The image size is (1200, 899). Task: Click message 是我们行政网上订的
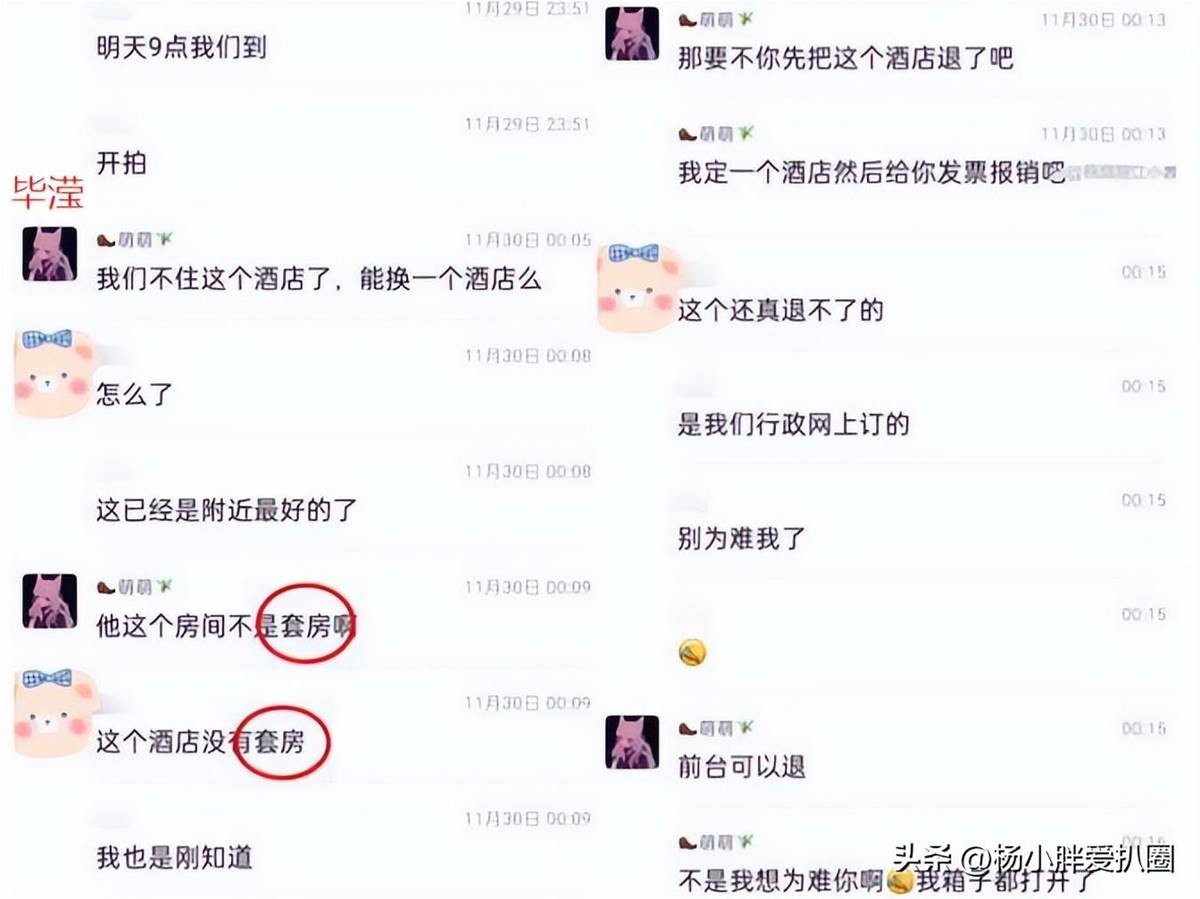point(794,424)
